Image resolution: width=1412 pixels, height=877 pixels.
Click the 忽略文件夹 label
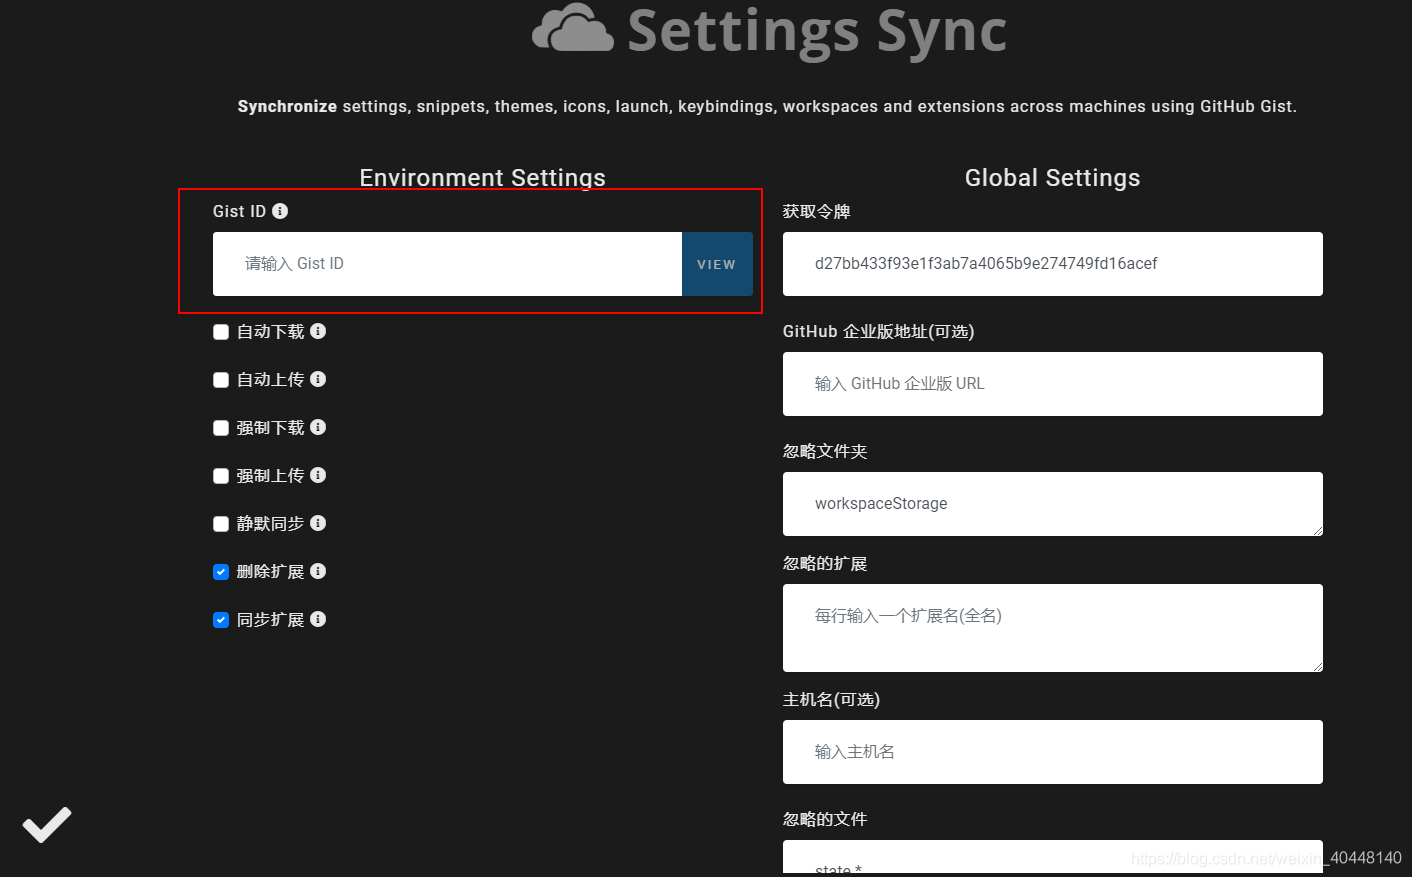click(x=825, y=452)
